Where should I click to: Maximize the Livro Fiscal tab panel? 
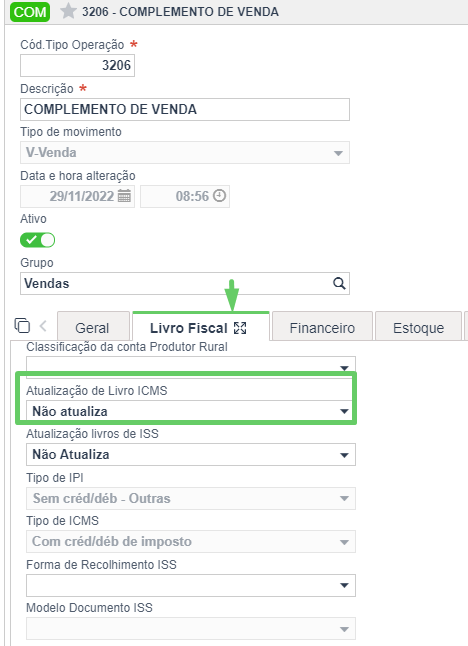coord(240,328)
